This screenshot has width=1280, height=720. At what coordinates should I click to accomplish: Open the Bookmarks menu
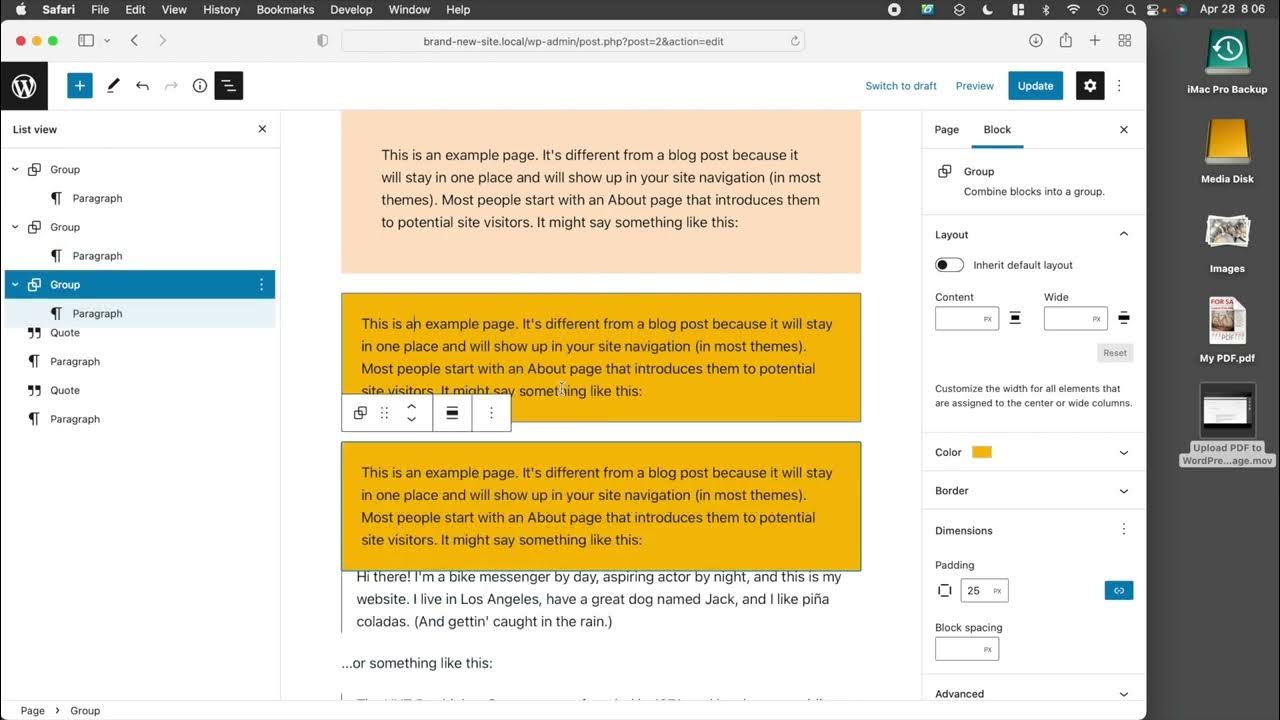[285, 9]
